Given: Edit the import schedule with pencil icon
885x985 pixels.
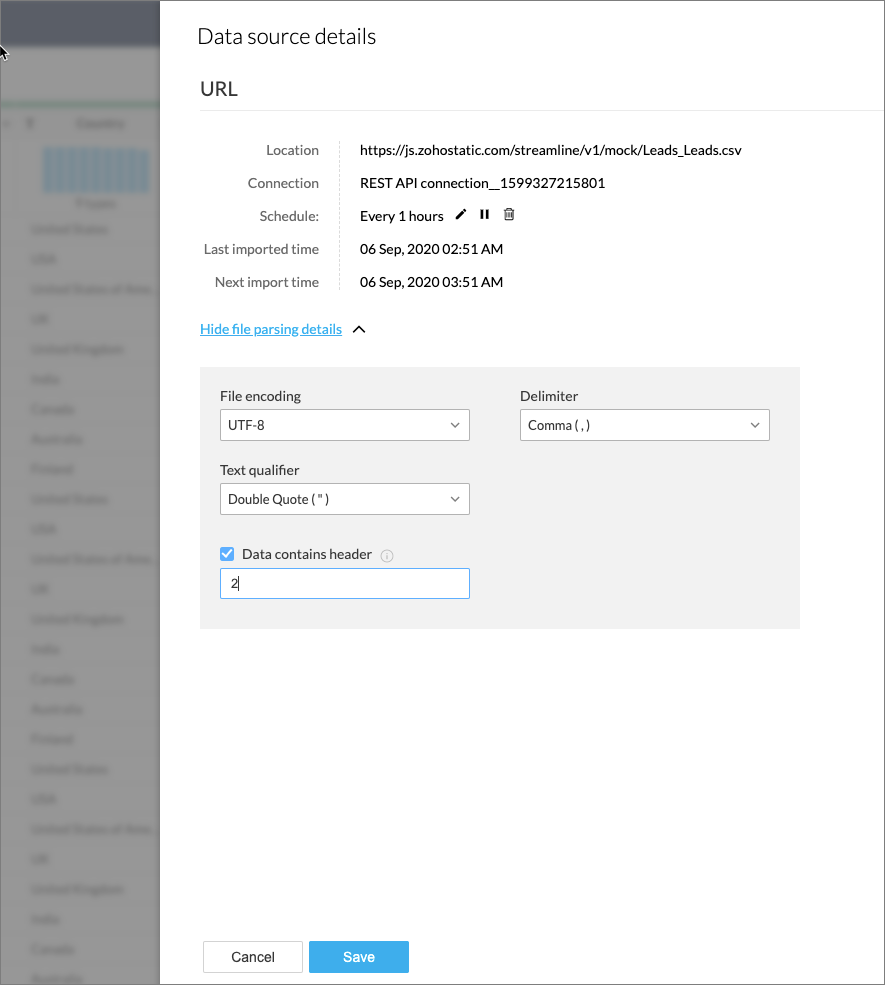Looking at the screenshot, I should point(461,215).
